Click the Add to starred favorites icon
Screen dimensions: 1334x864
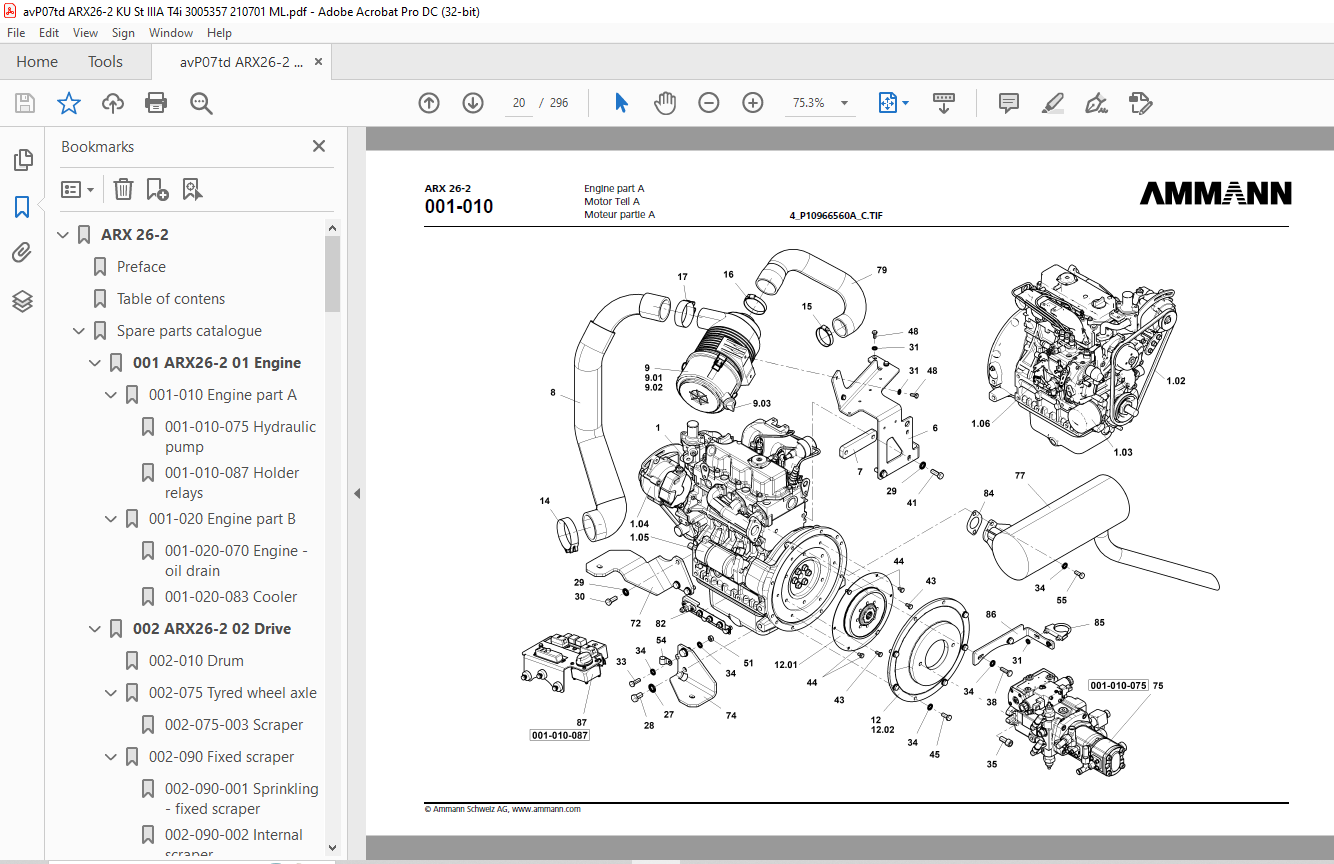[x=68, y=103]
